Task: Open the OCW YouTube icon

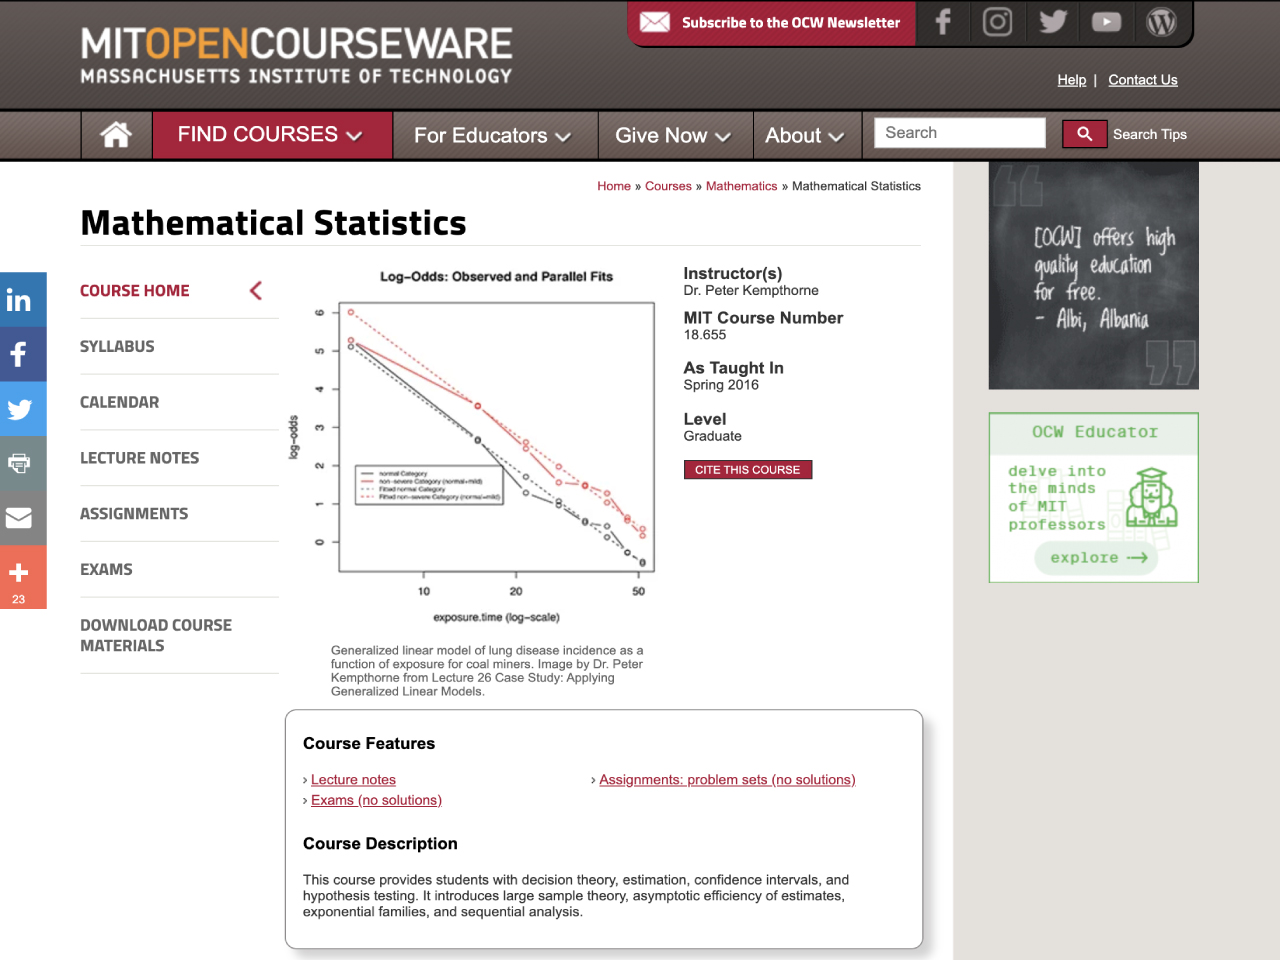Action: pyautogui.click(x=1106, y=22)
